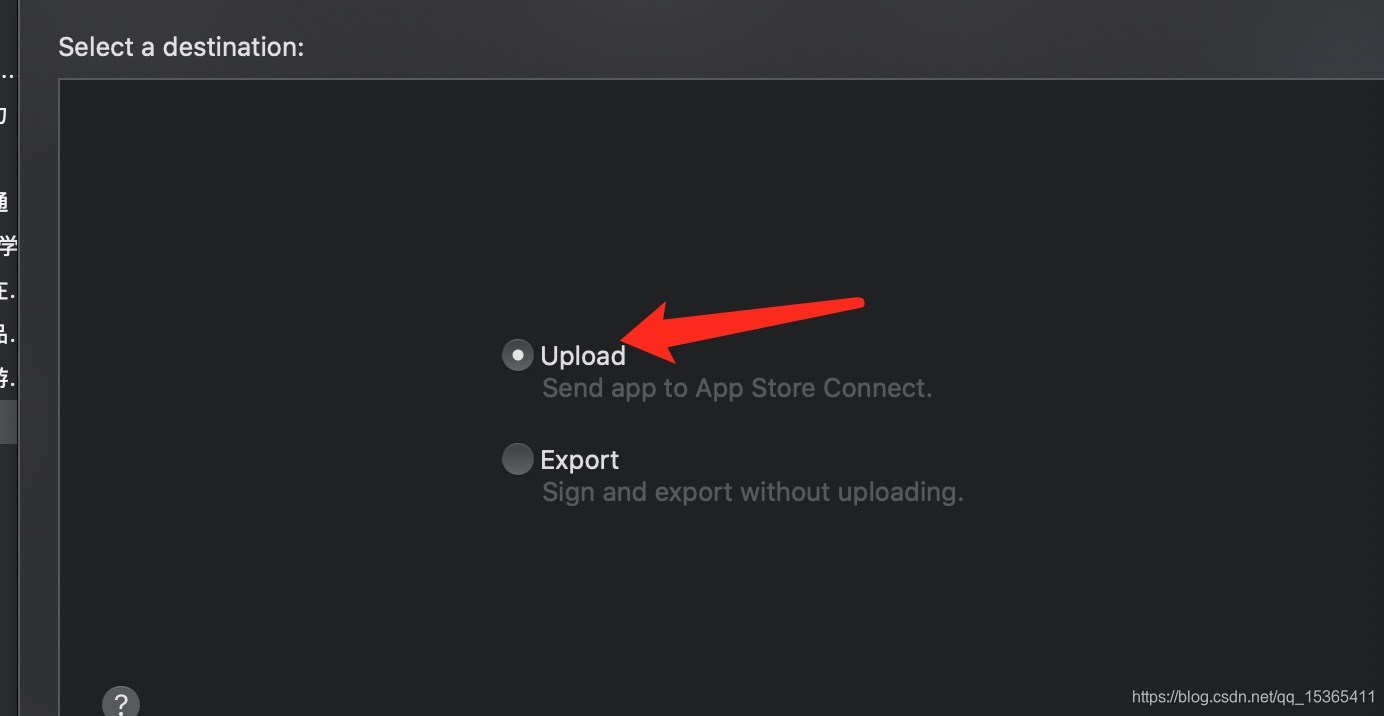Select the topmost truncated sidebar item
The height and width of the screenshot is (716, 1384).
point(8,72)
